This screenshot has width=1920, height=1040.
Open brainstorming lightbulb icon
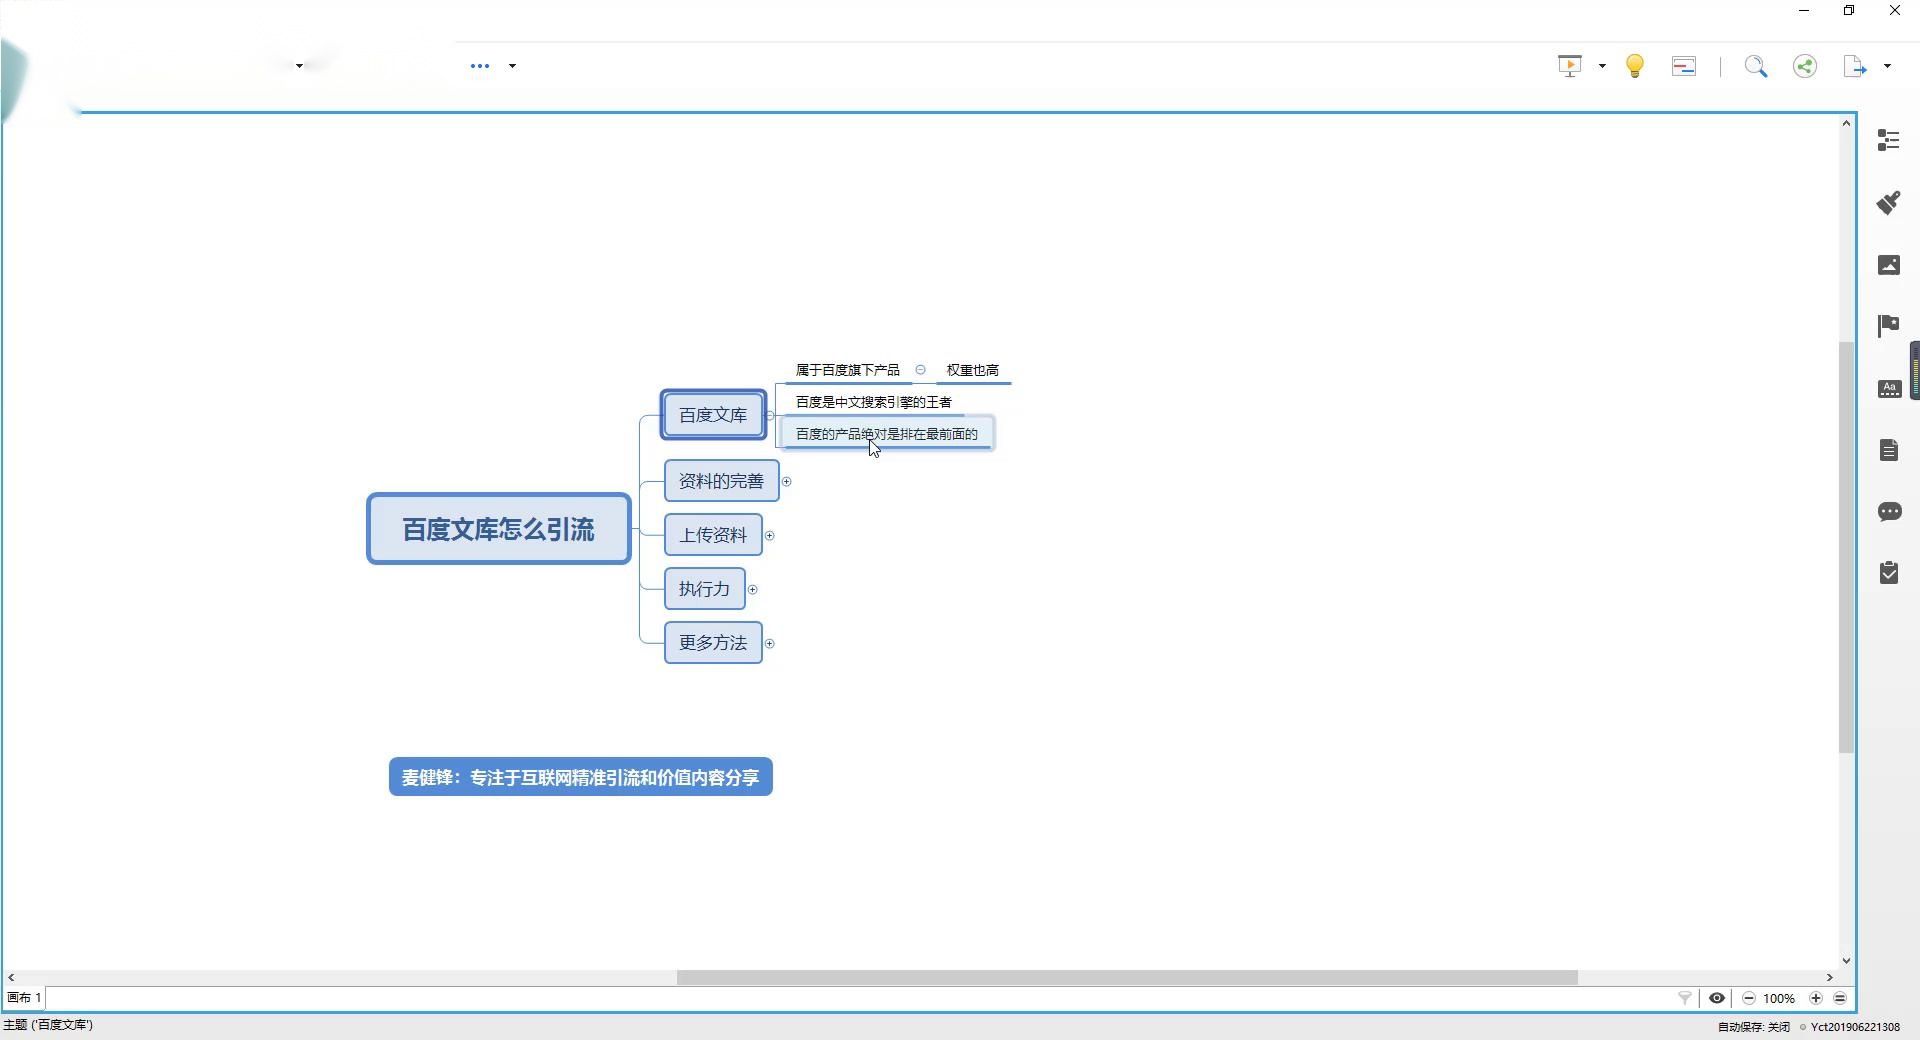pos(1635,66)
